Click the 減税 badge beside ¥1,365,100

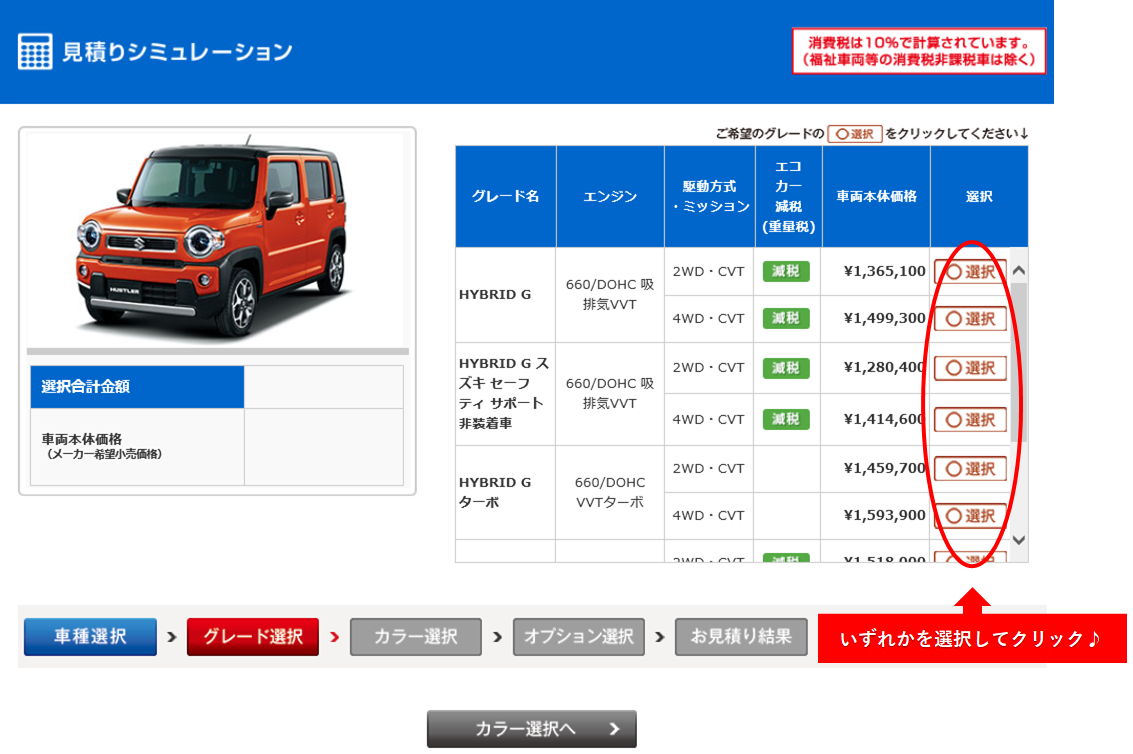(786, 272)
